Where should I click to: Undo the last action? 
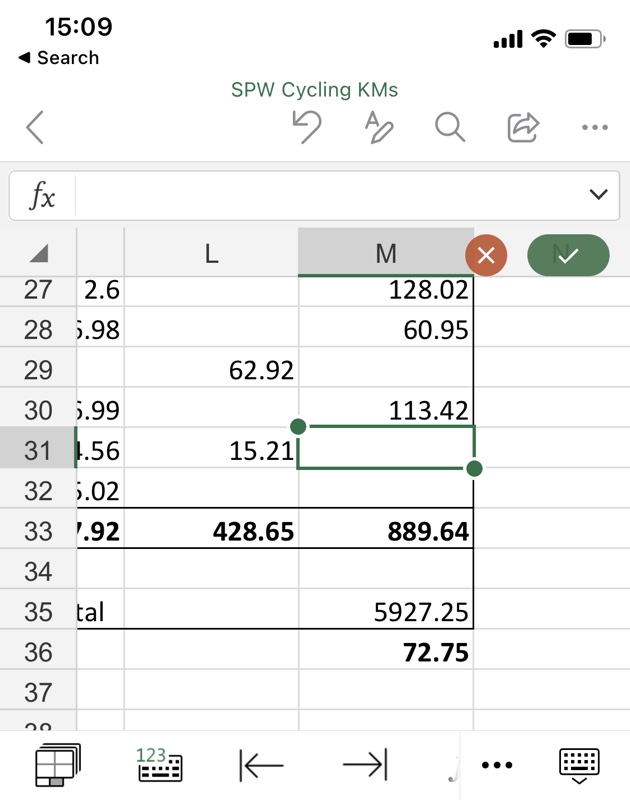click(306, 128)
